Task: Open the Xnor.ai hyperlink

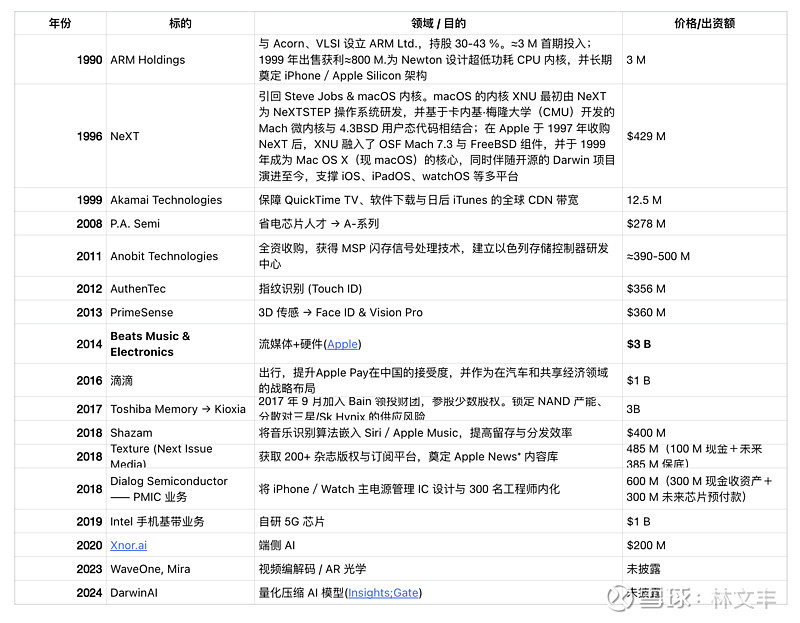Action: (129, 545)
